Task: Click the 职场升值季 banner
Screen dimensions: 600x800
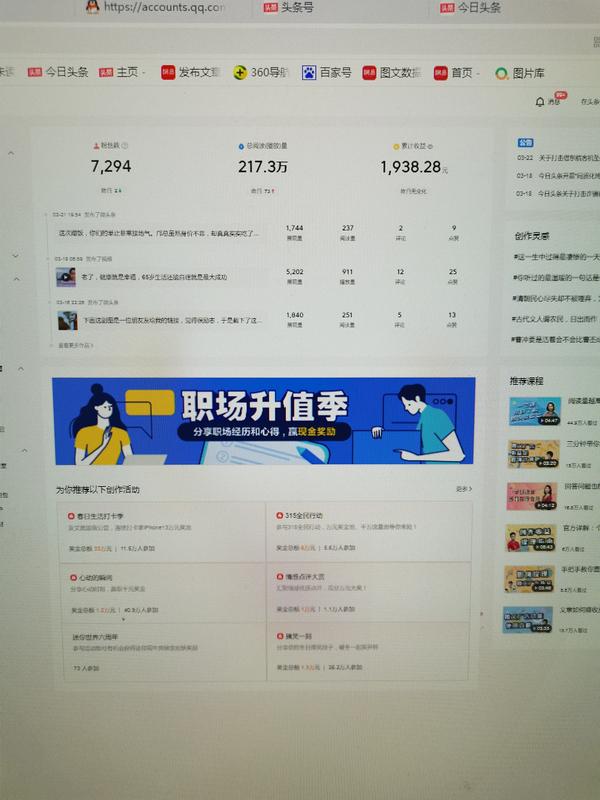Action: click(x=263, y=421)
